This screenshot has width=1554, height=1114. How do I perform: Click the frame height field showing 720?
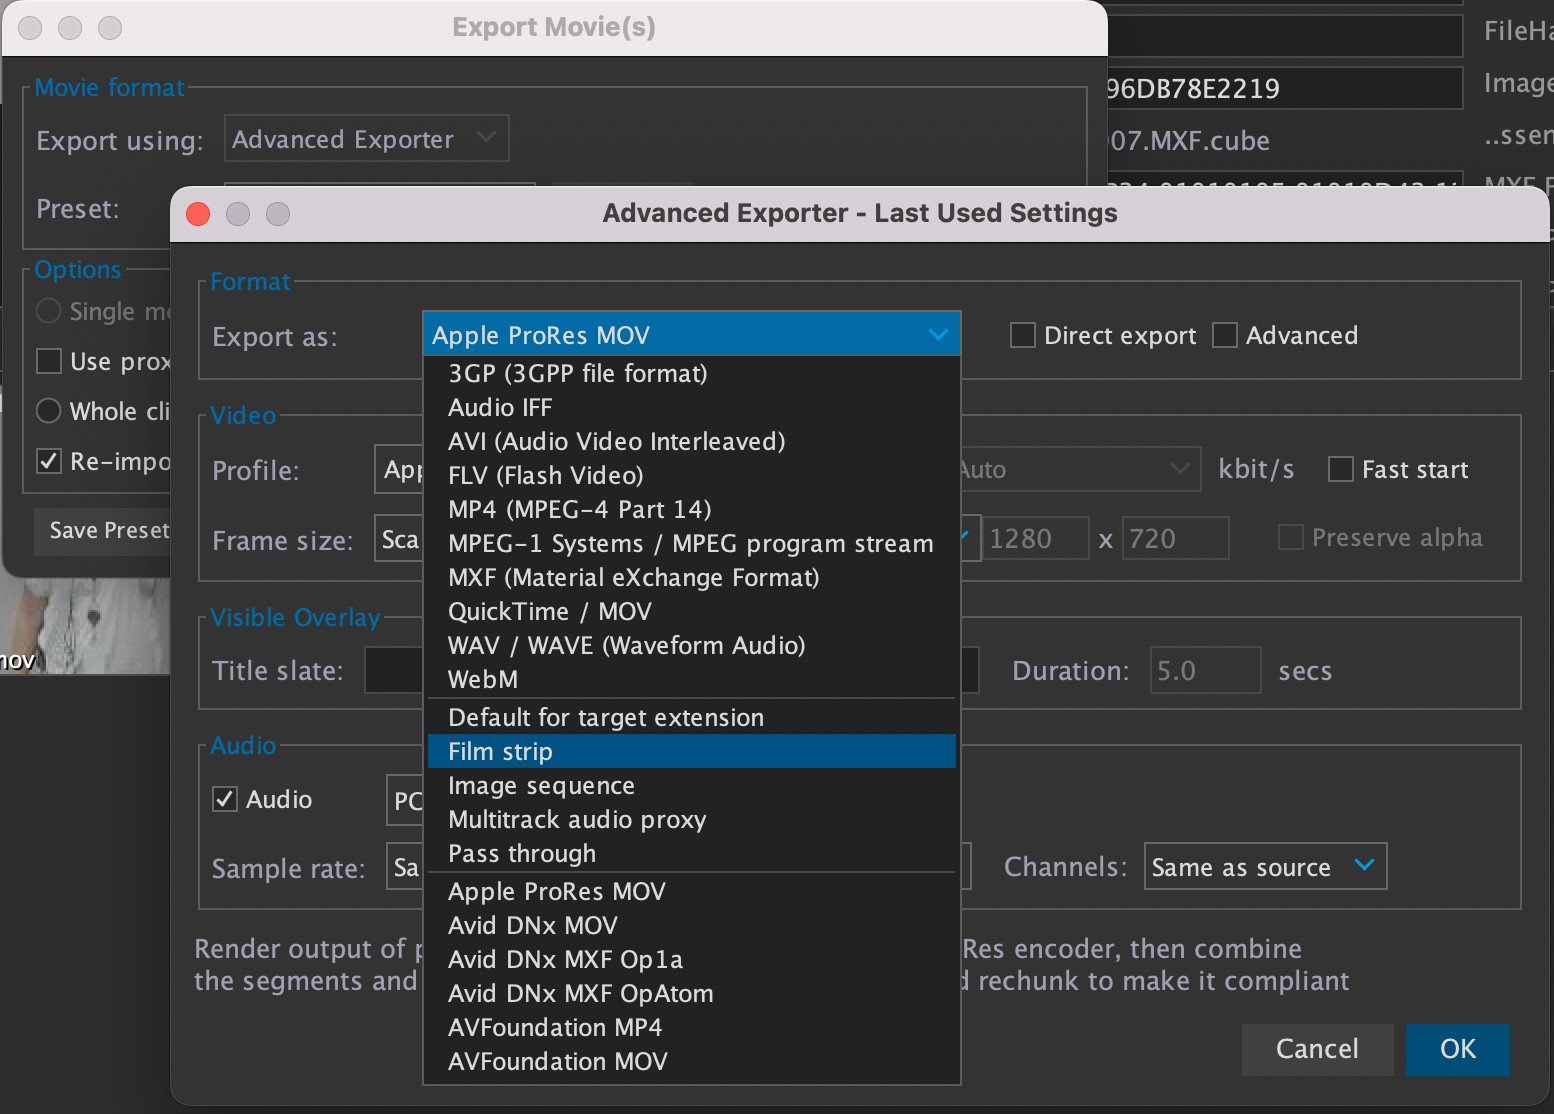pos(1175,539)
